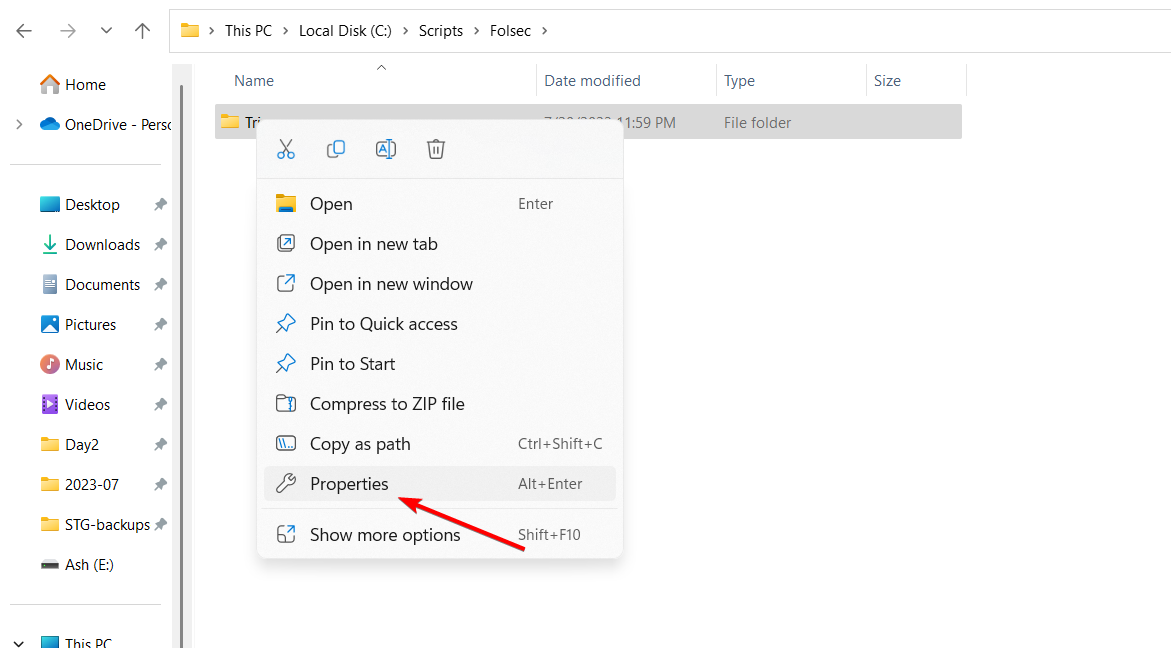Screen dimensions: 1171x648
Task: Select Compress to ZIP file
Action: tap(440, 404)
